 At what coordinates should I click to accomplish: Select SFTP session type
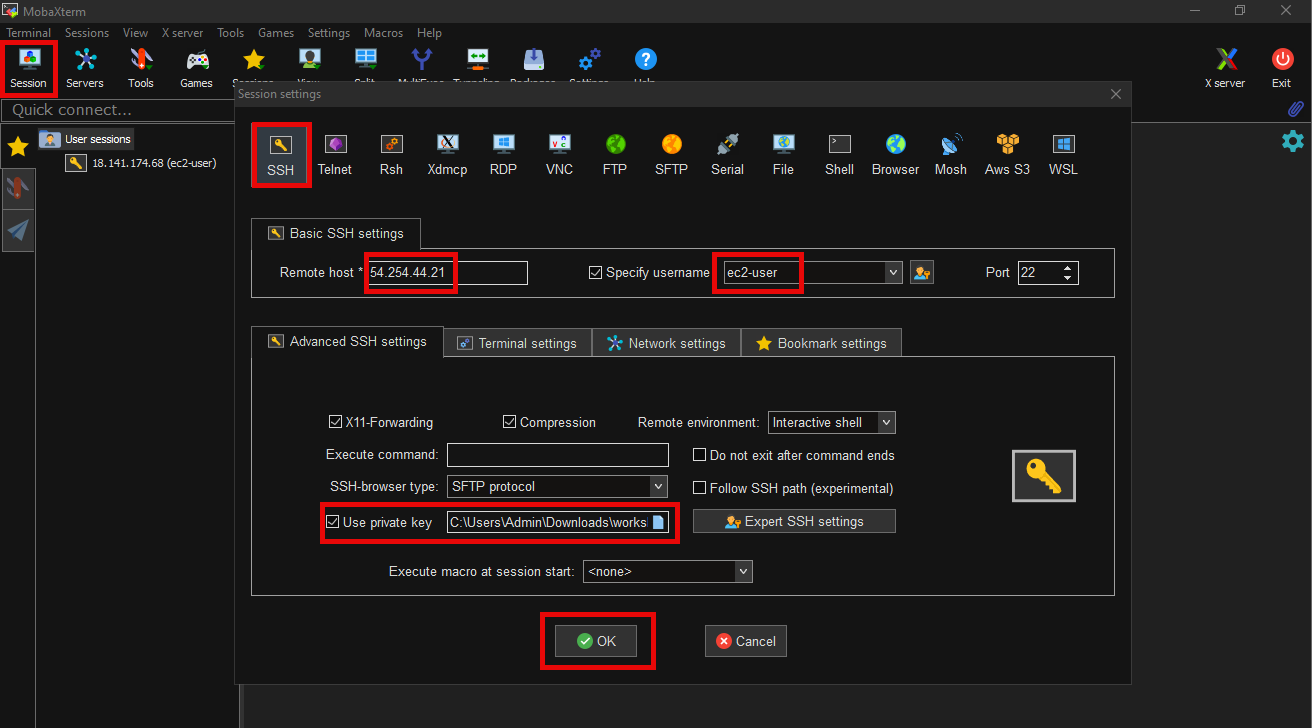(671, 155)
